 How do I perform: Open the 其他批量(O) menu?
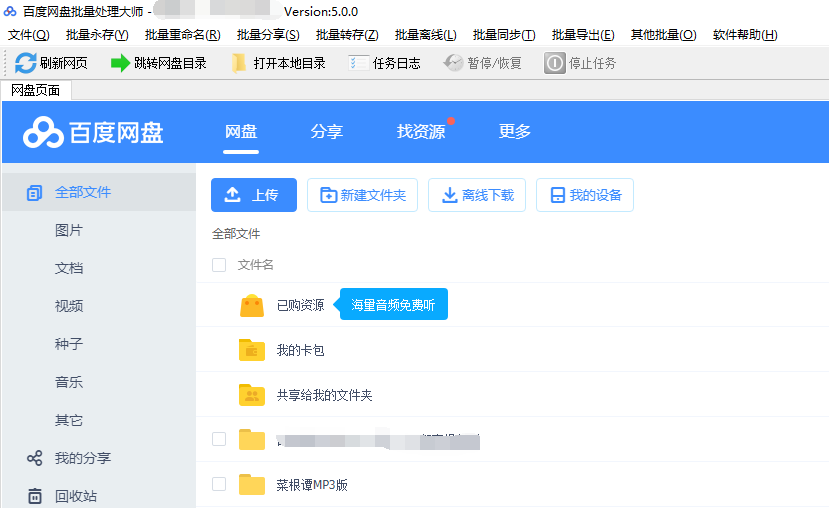[x=664, y=35]
